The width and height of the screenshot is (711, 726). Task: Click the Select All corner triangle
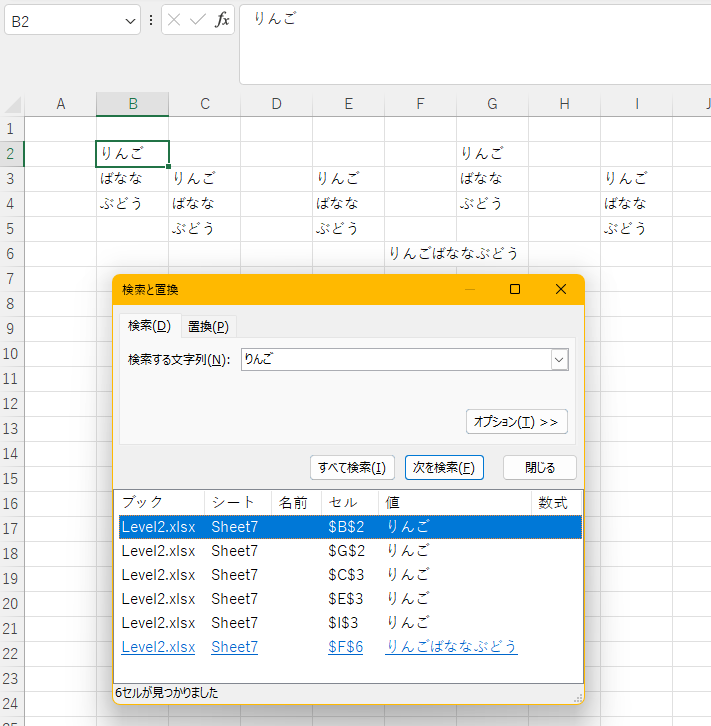coord(13,105)
